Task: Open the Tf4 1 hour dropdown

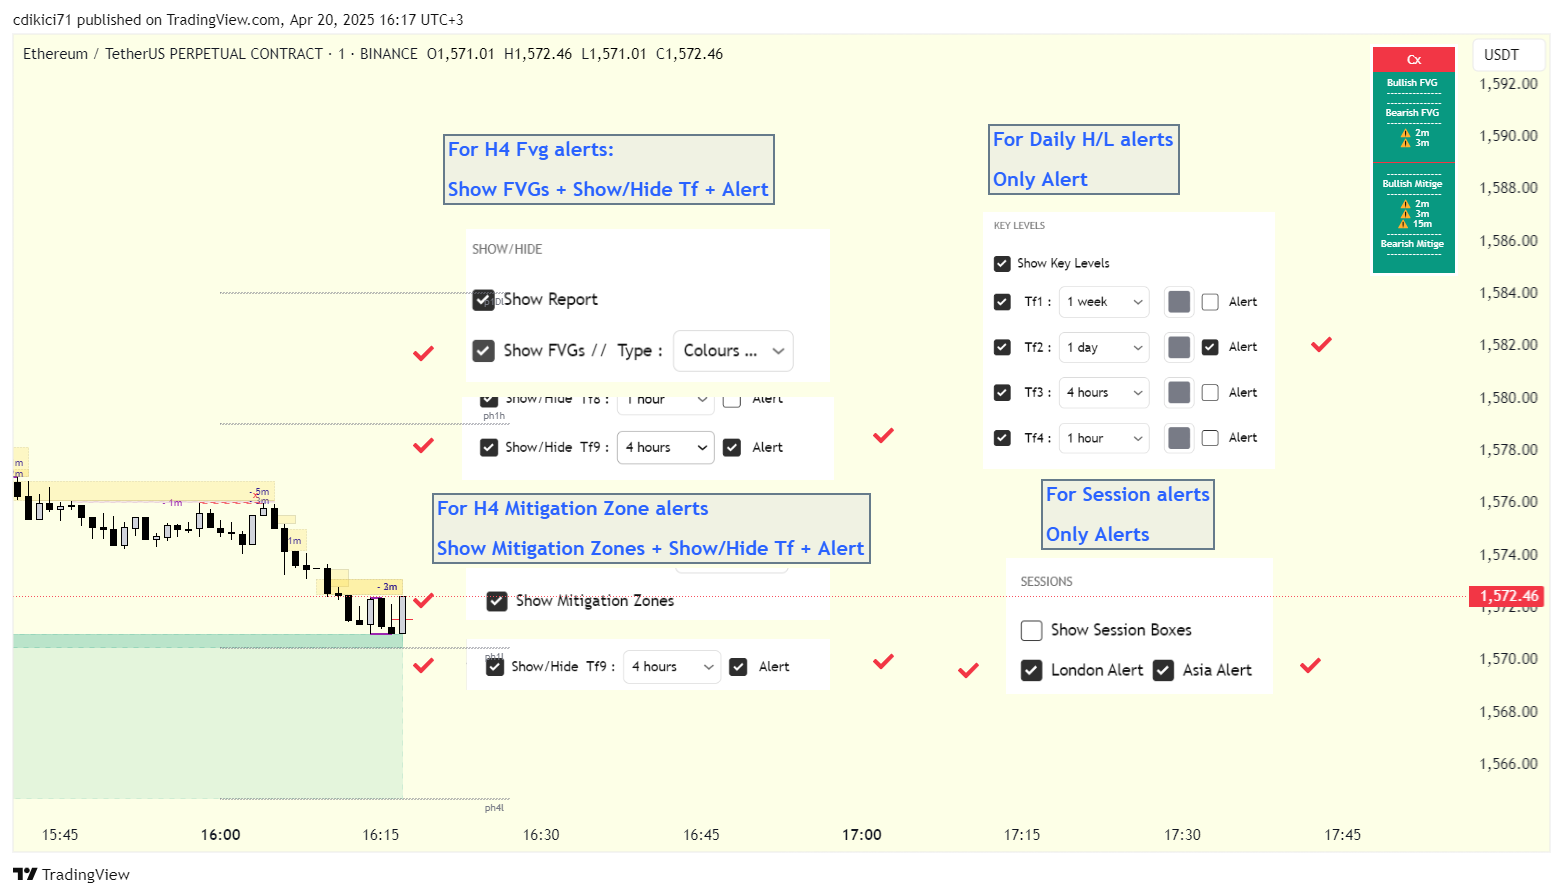Action: (x=1104, y=438)
